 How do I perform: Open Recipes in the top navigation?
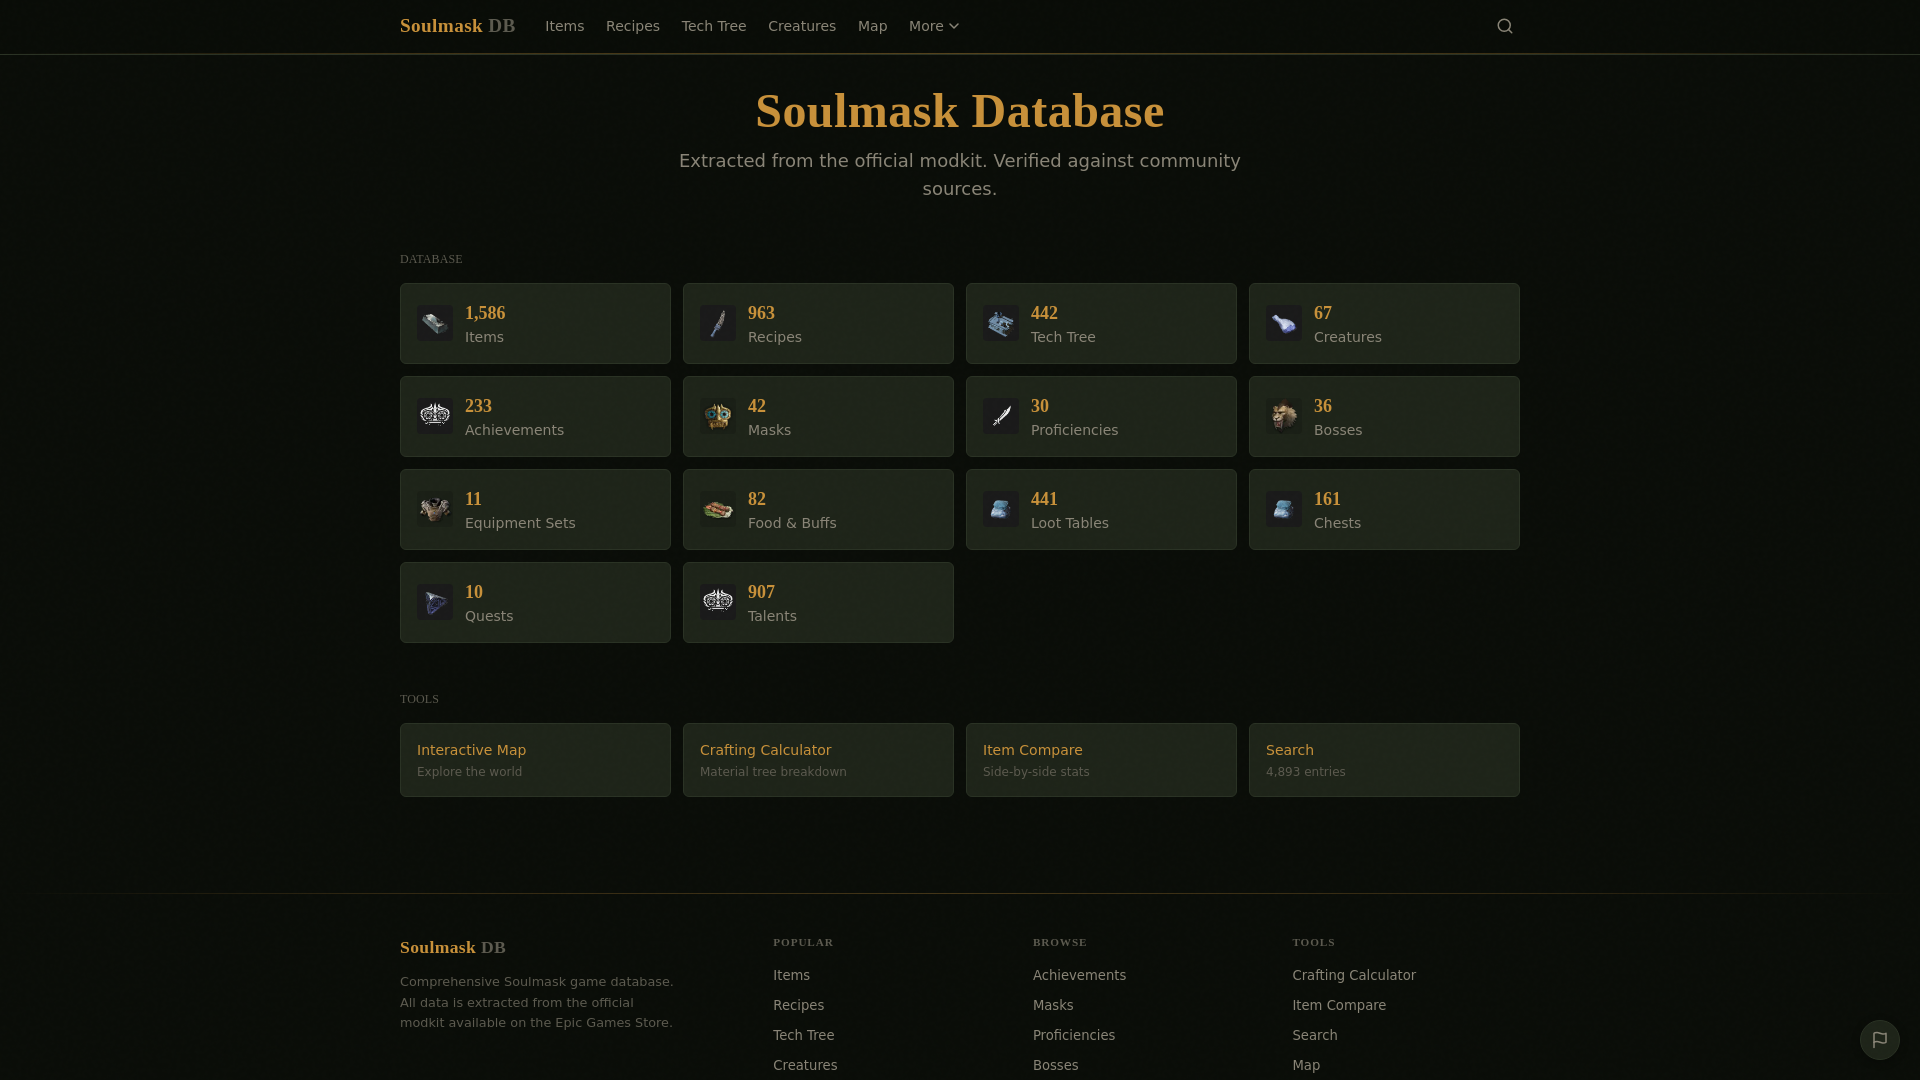point(633,26)
